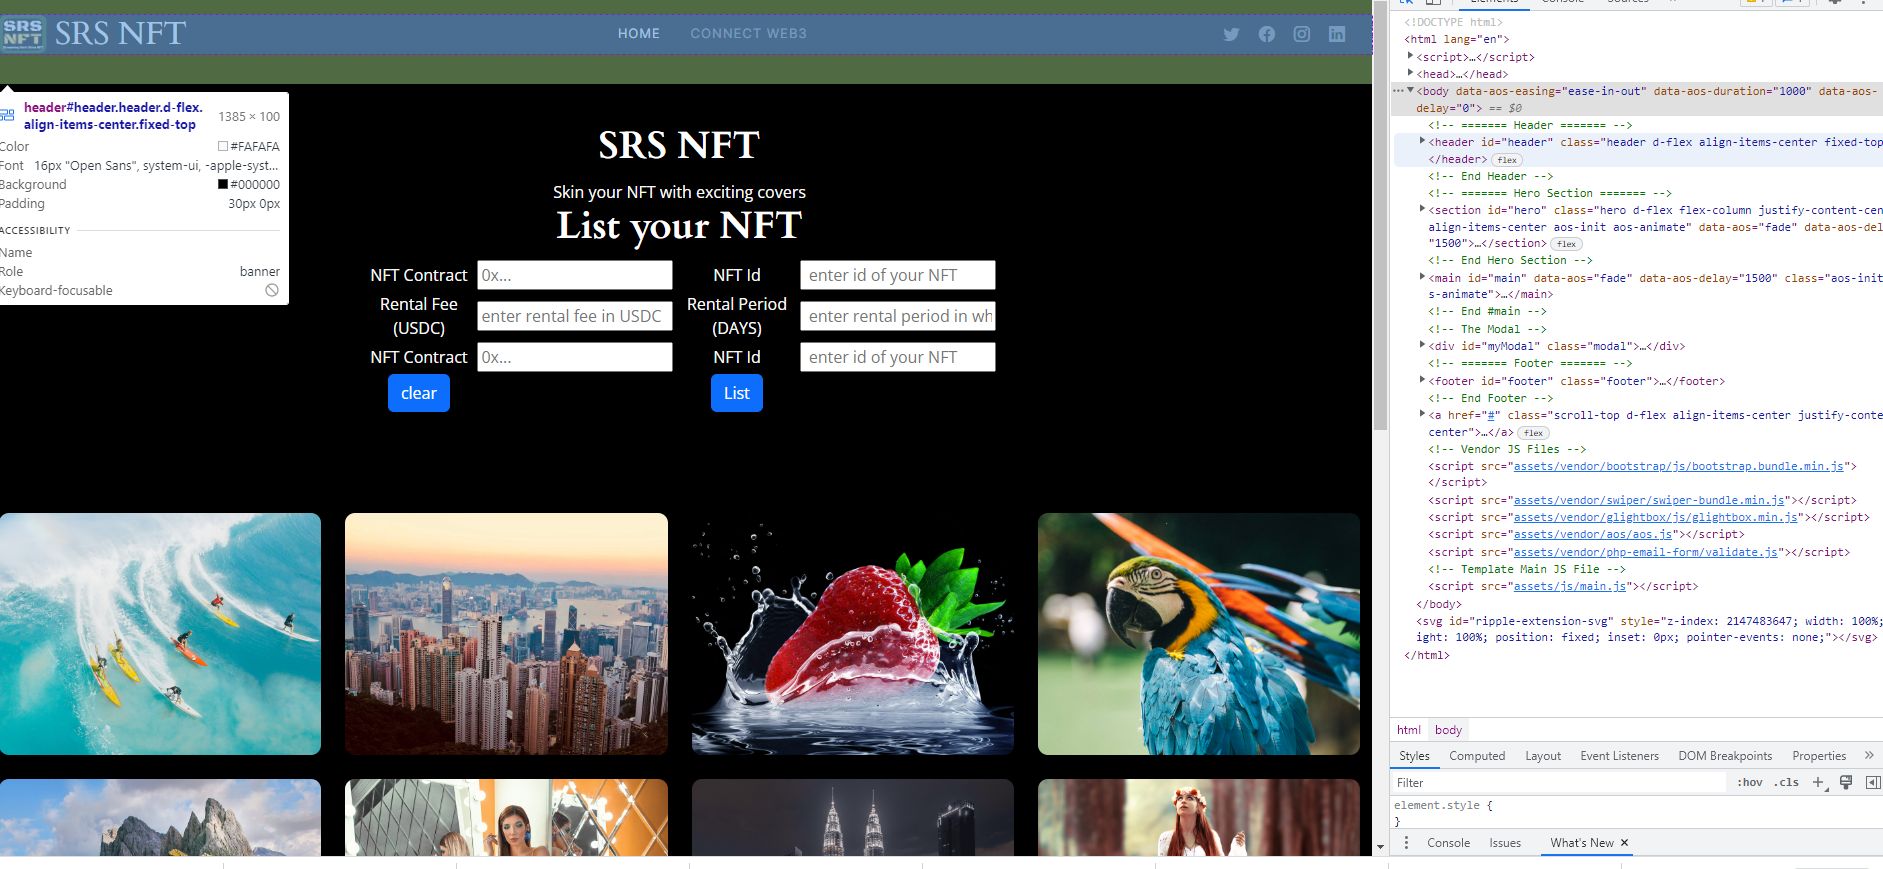Show more Styles pane tabs via chevrons
Screen dimensions: 1883x869
(1869, 755)
